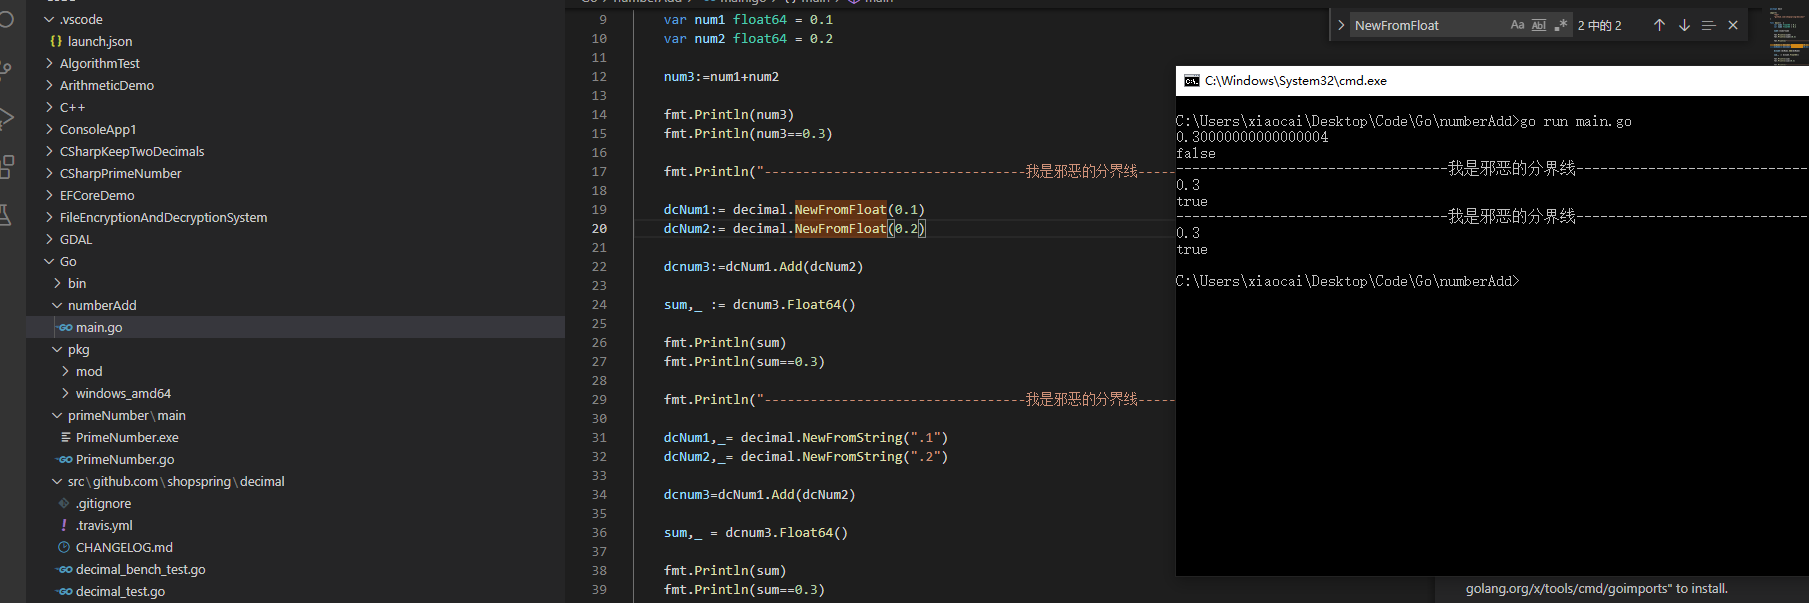Click Go icon beside decimal_test.go
The width and height of the screenshot is (1809, 603).
click(x=64, y=591)
